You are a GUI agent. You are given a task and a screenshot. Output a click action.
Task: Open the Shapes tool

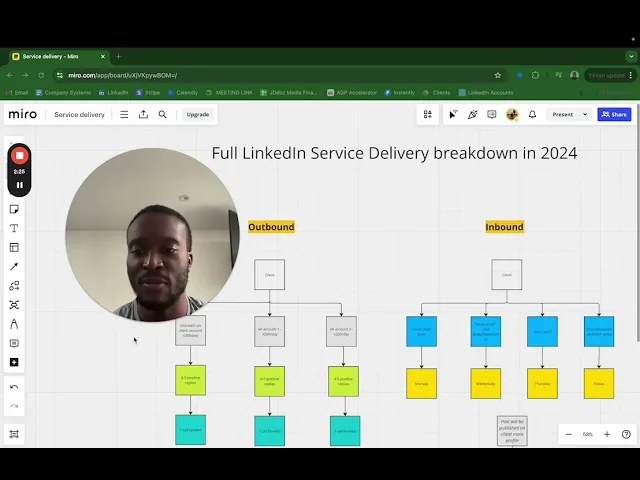[x=14, y=286]
